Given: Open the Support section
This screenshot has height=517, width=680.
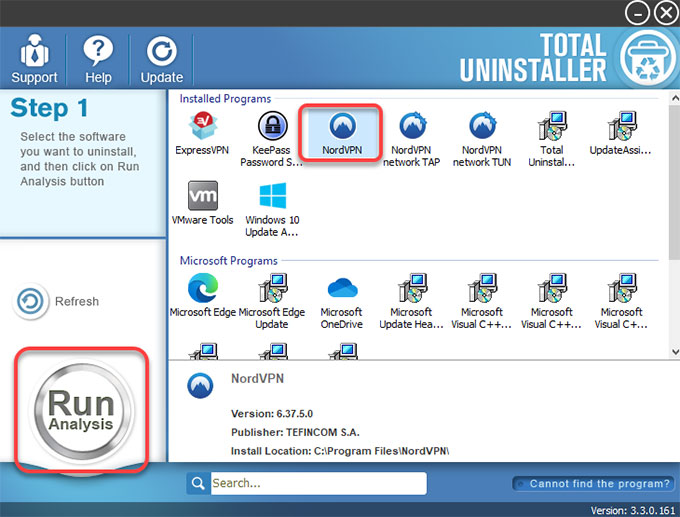Looking at the screenshot, I should (x=34, y=59).
